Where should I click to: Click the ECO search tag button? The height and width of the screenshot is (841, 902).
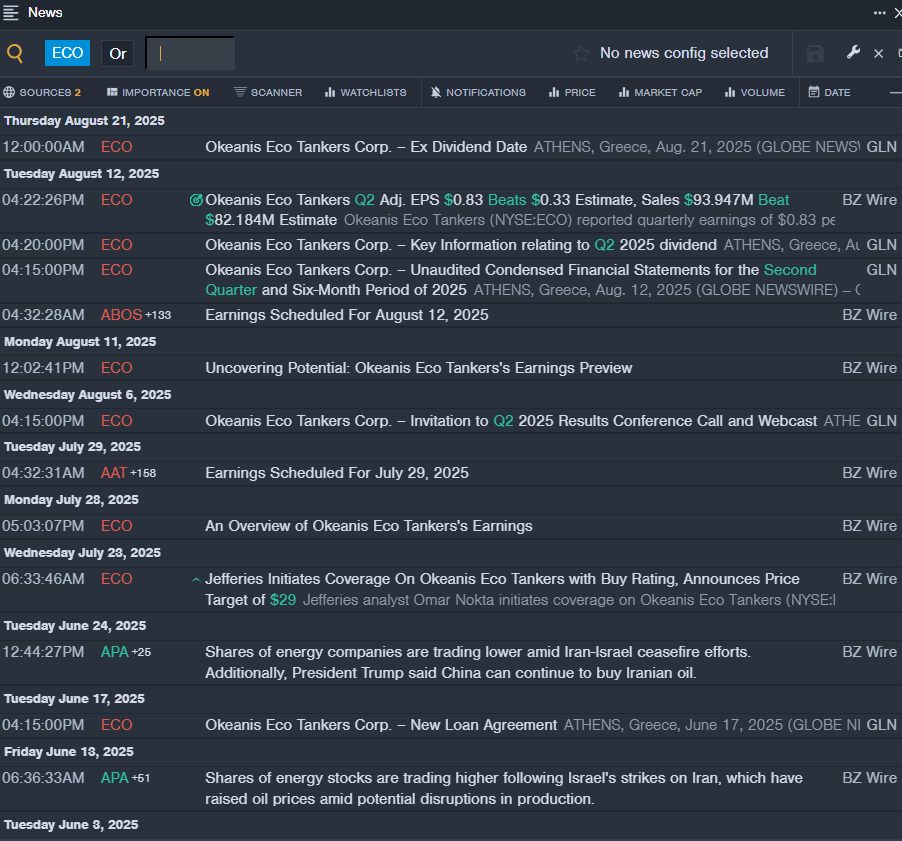tap(67, 54)
